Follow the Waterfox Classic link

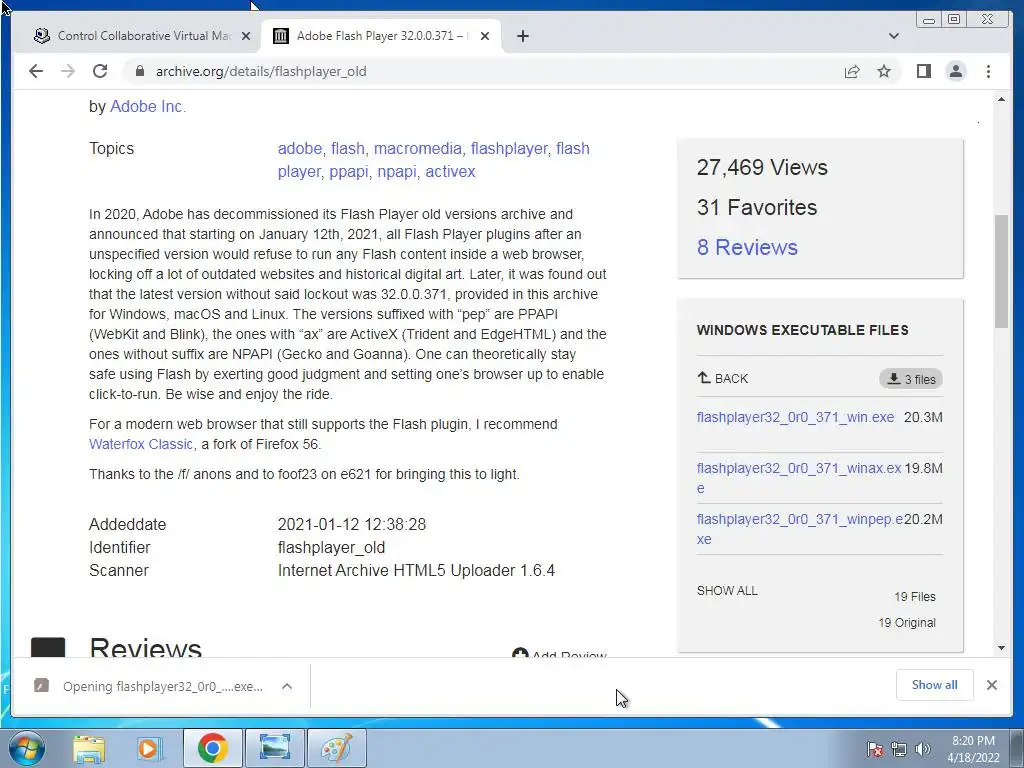140,444
